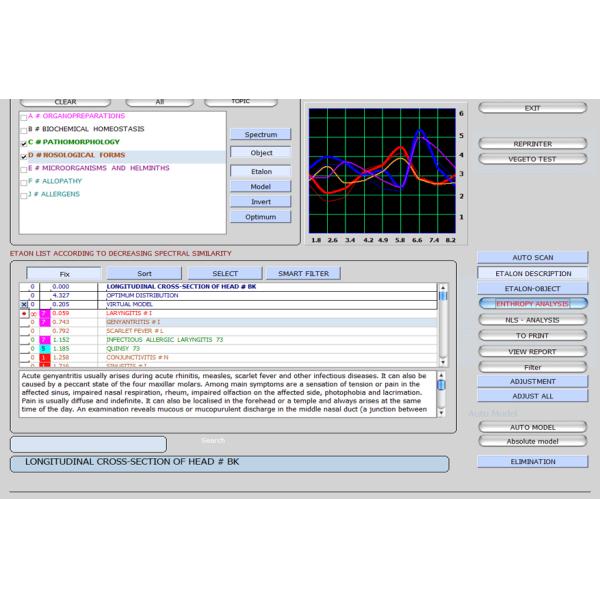Click the red badge beside CONJUNCTIVITIS # N
The width and height of the screenshot is (600, 600).
44,358
